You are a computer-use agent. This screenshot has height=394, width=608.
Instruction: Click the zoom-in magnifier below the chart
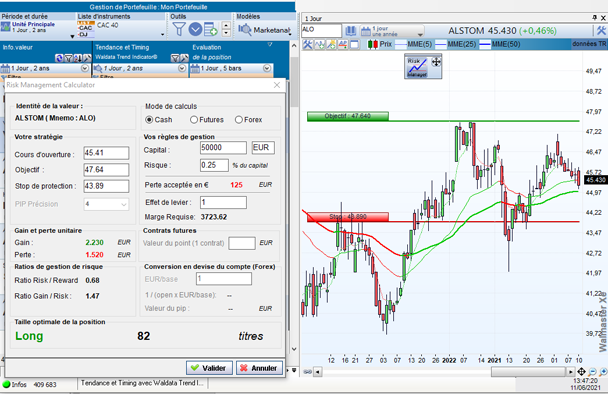603,372
